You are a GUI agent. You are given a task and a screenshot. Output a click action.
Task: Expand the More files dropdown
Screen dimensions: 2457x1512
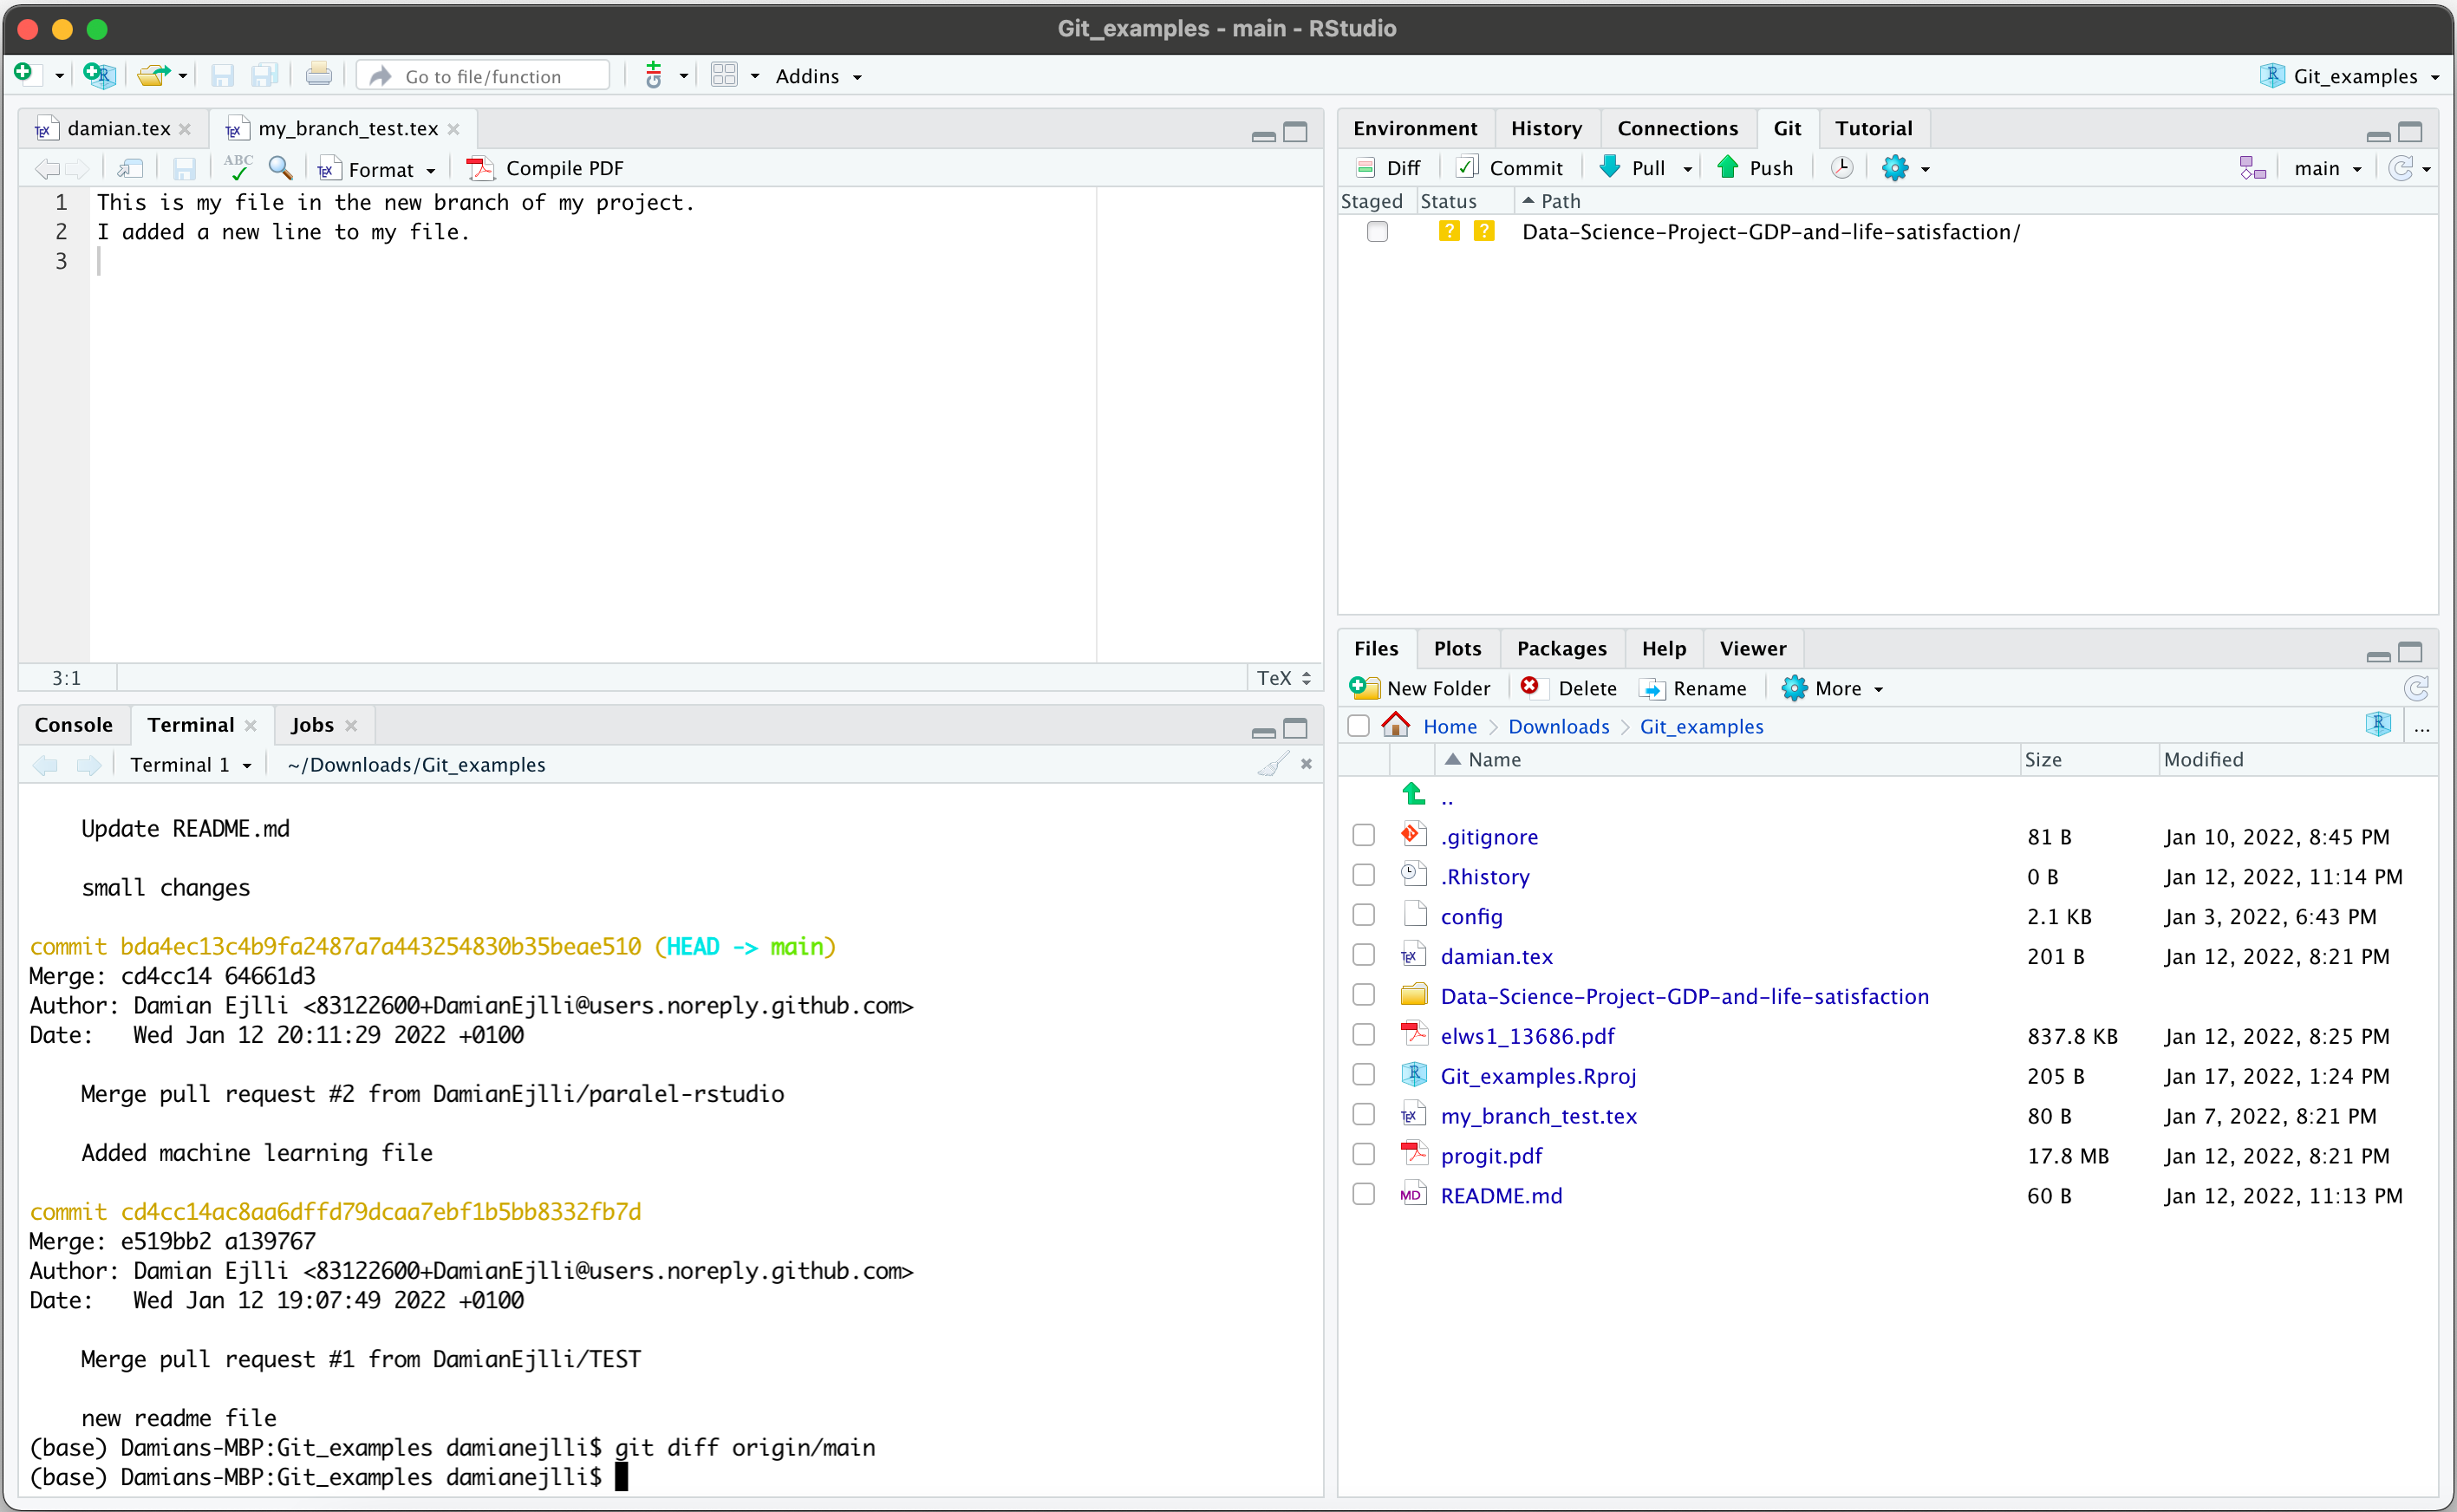1849,688
